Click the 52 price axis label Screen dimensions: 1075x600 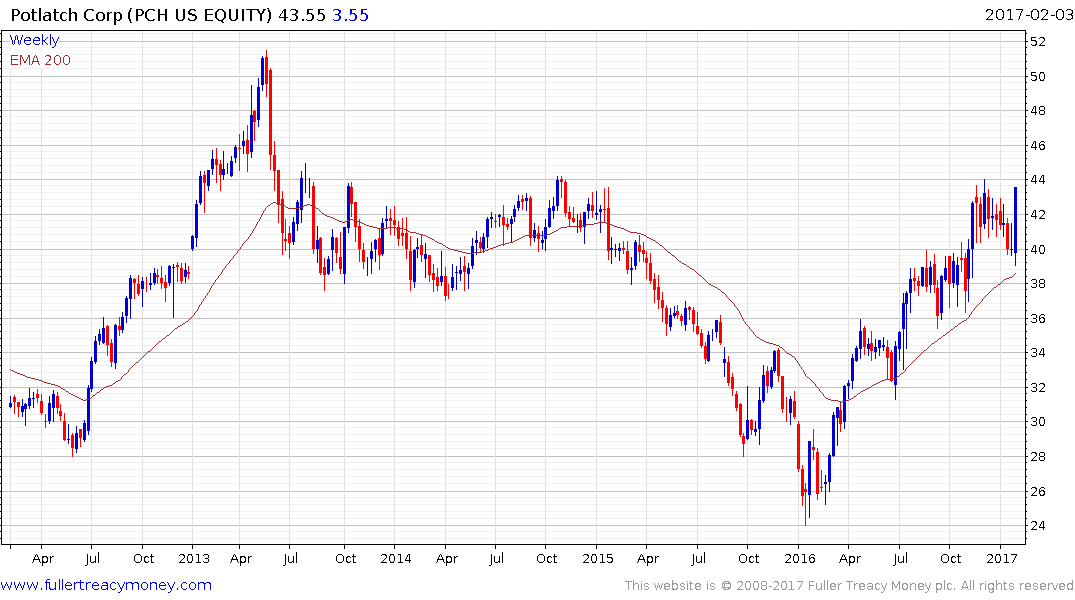[1038, 42]
